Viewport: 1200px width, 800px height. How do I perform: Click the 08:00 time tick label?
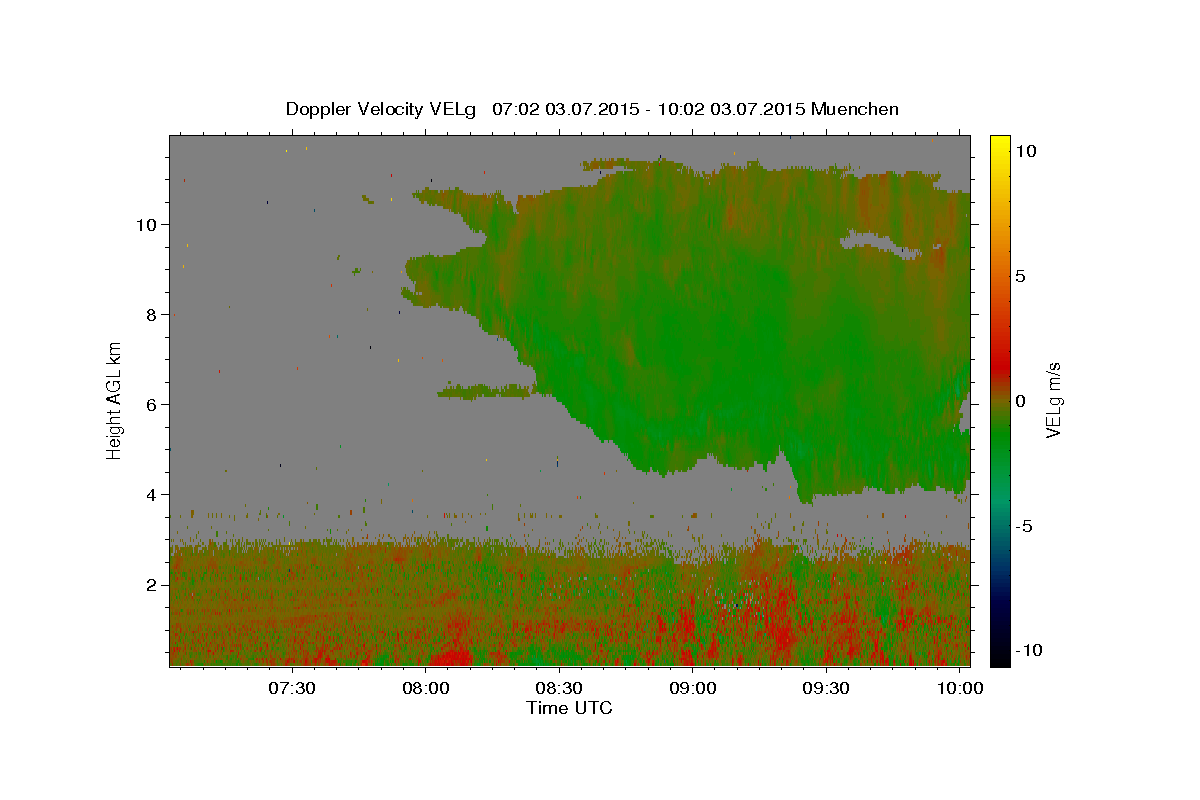click(426, 689)
